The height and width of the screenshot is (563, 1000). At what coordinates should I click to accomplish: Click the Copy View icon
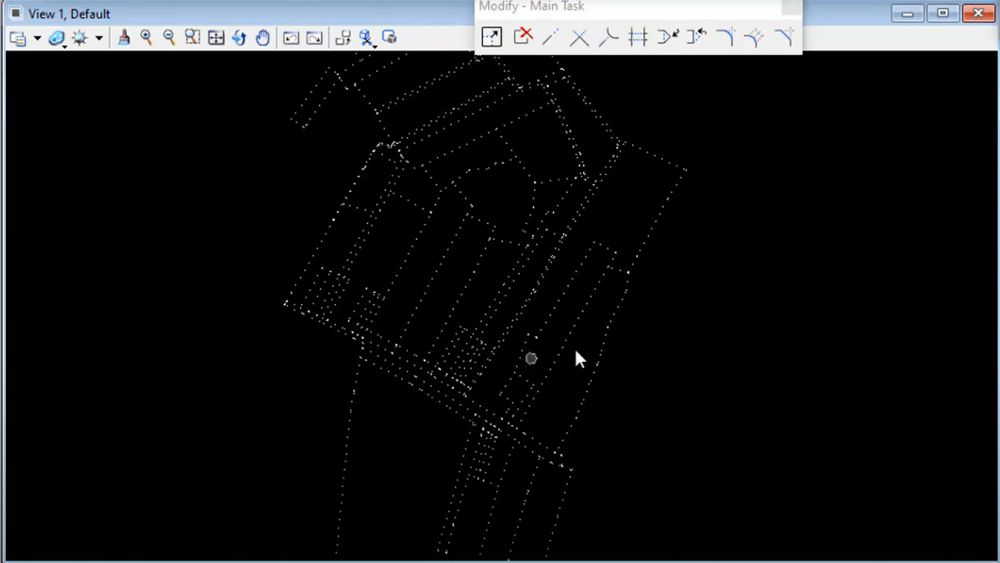pyautogui.click(x=342, y=38)
